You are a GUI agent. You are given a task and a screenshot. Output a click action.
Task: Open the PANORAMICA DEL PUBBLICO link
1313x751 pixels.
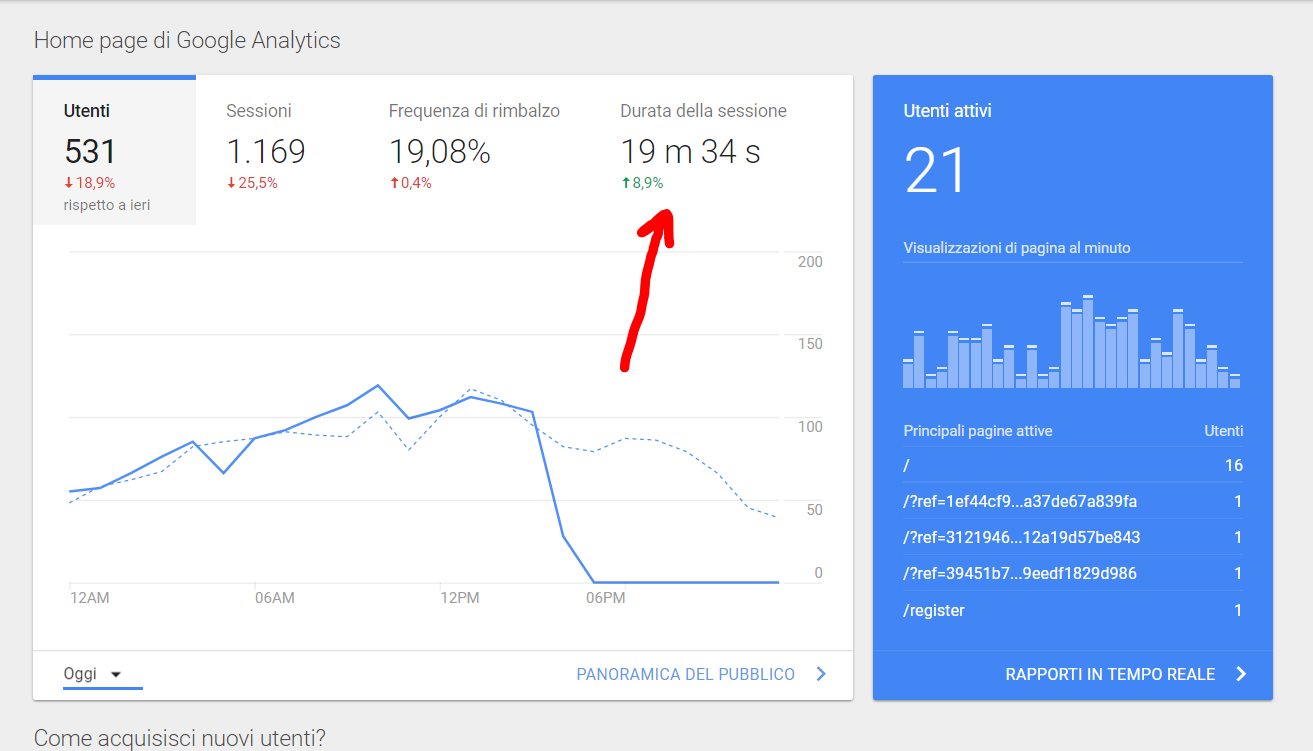pos(686,674)
